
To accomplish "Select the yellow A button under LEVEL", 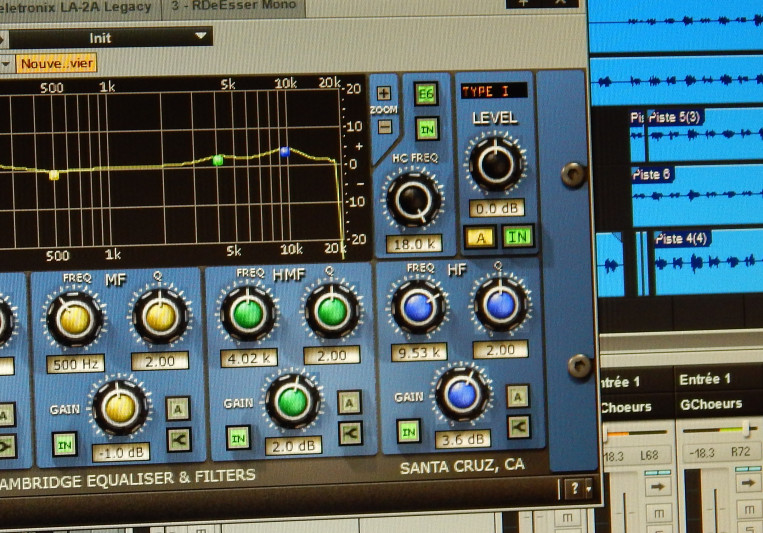I will pyautogui.click(x=480, y=238).
